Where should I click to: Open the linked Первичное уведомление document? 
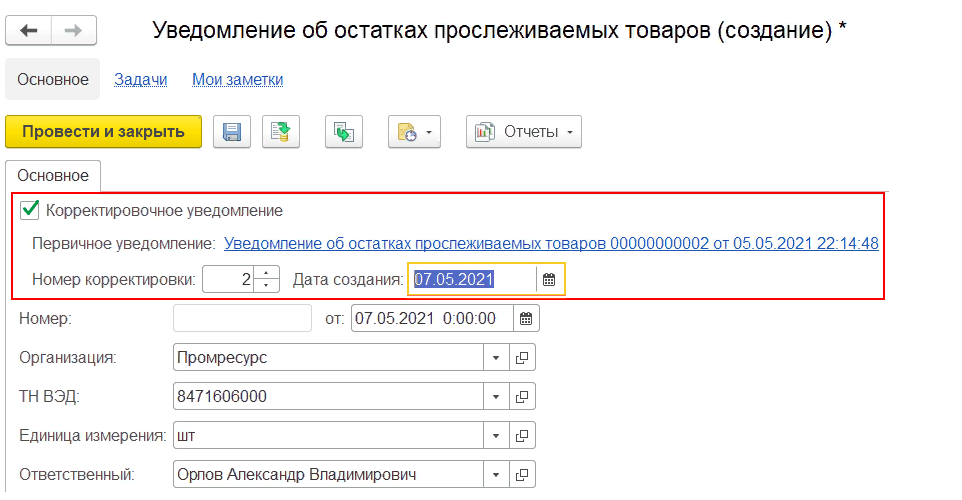pyautogui.click(x=551, y=243)
